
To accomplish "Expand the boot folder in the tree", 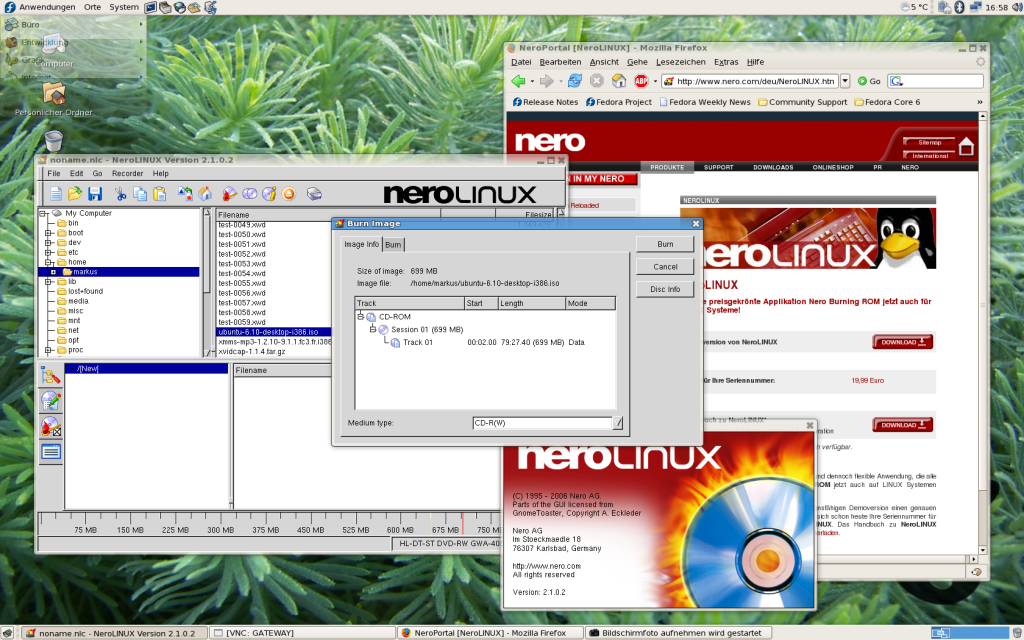I will (x=48, y=233).
